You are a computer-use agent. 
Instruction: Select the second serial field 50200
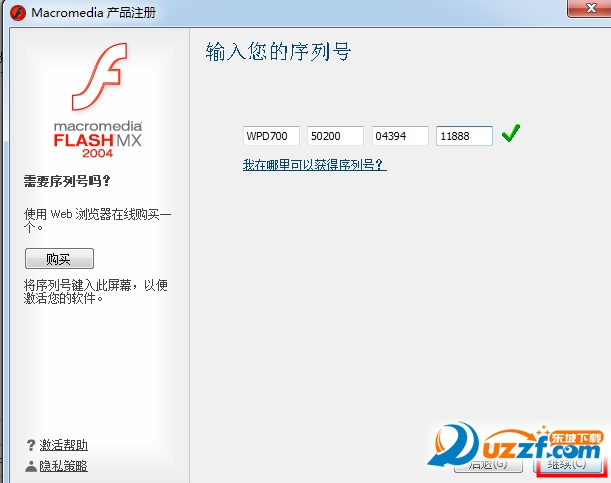(x=335, y=136)
